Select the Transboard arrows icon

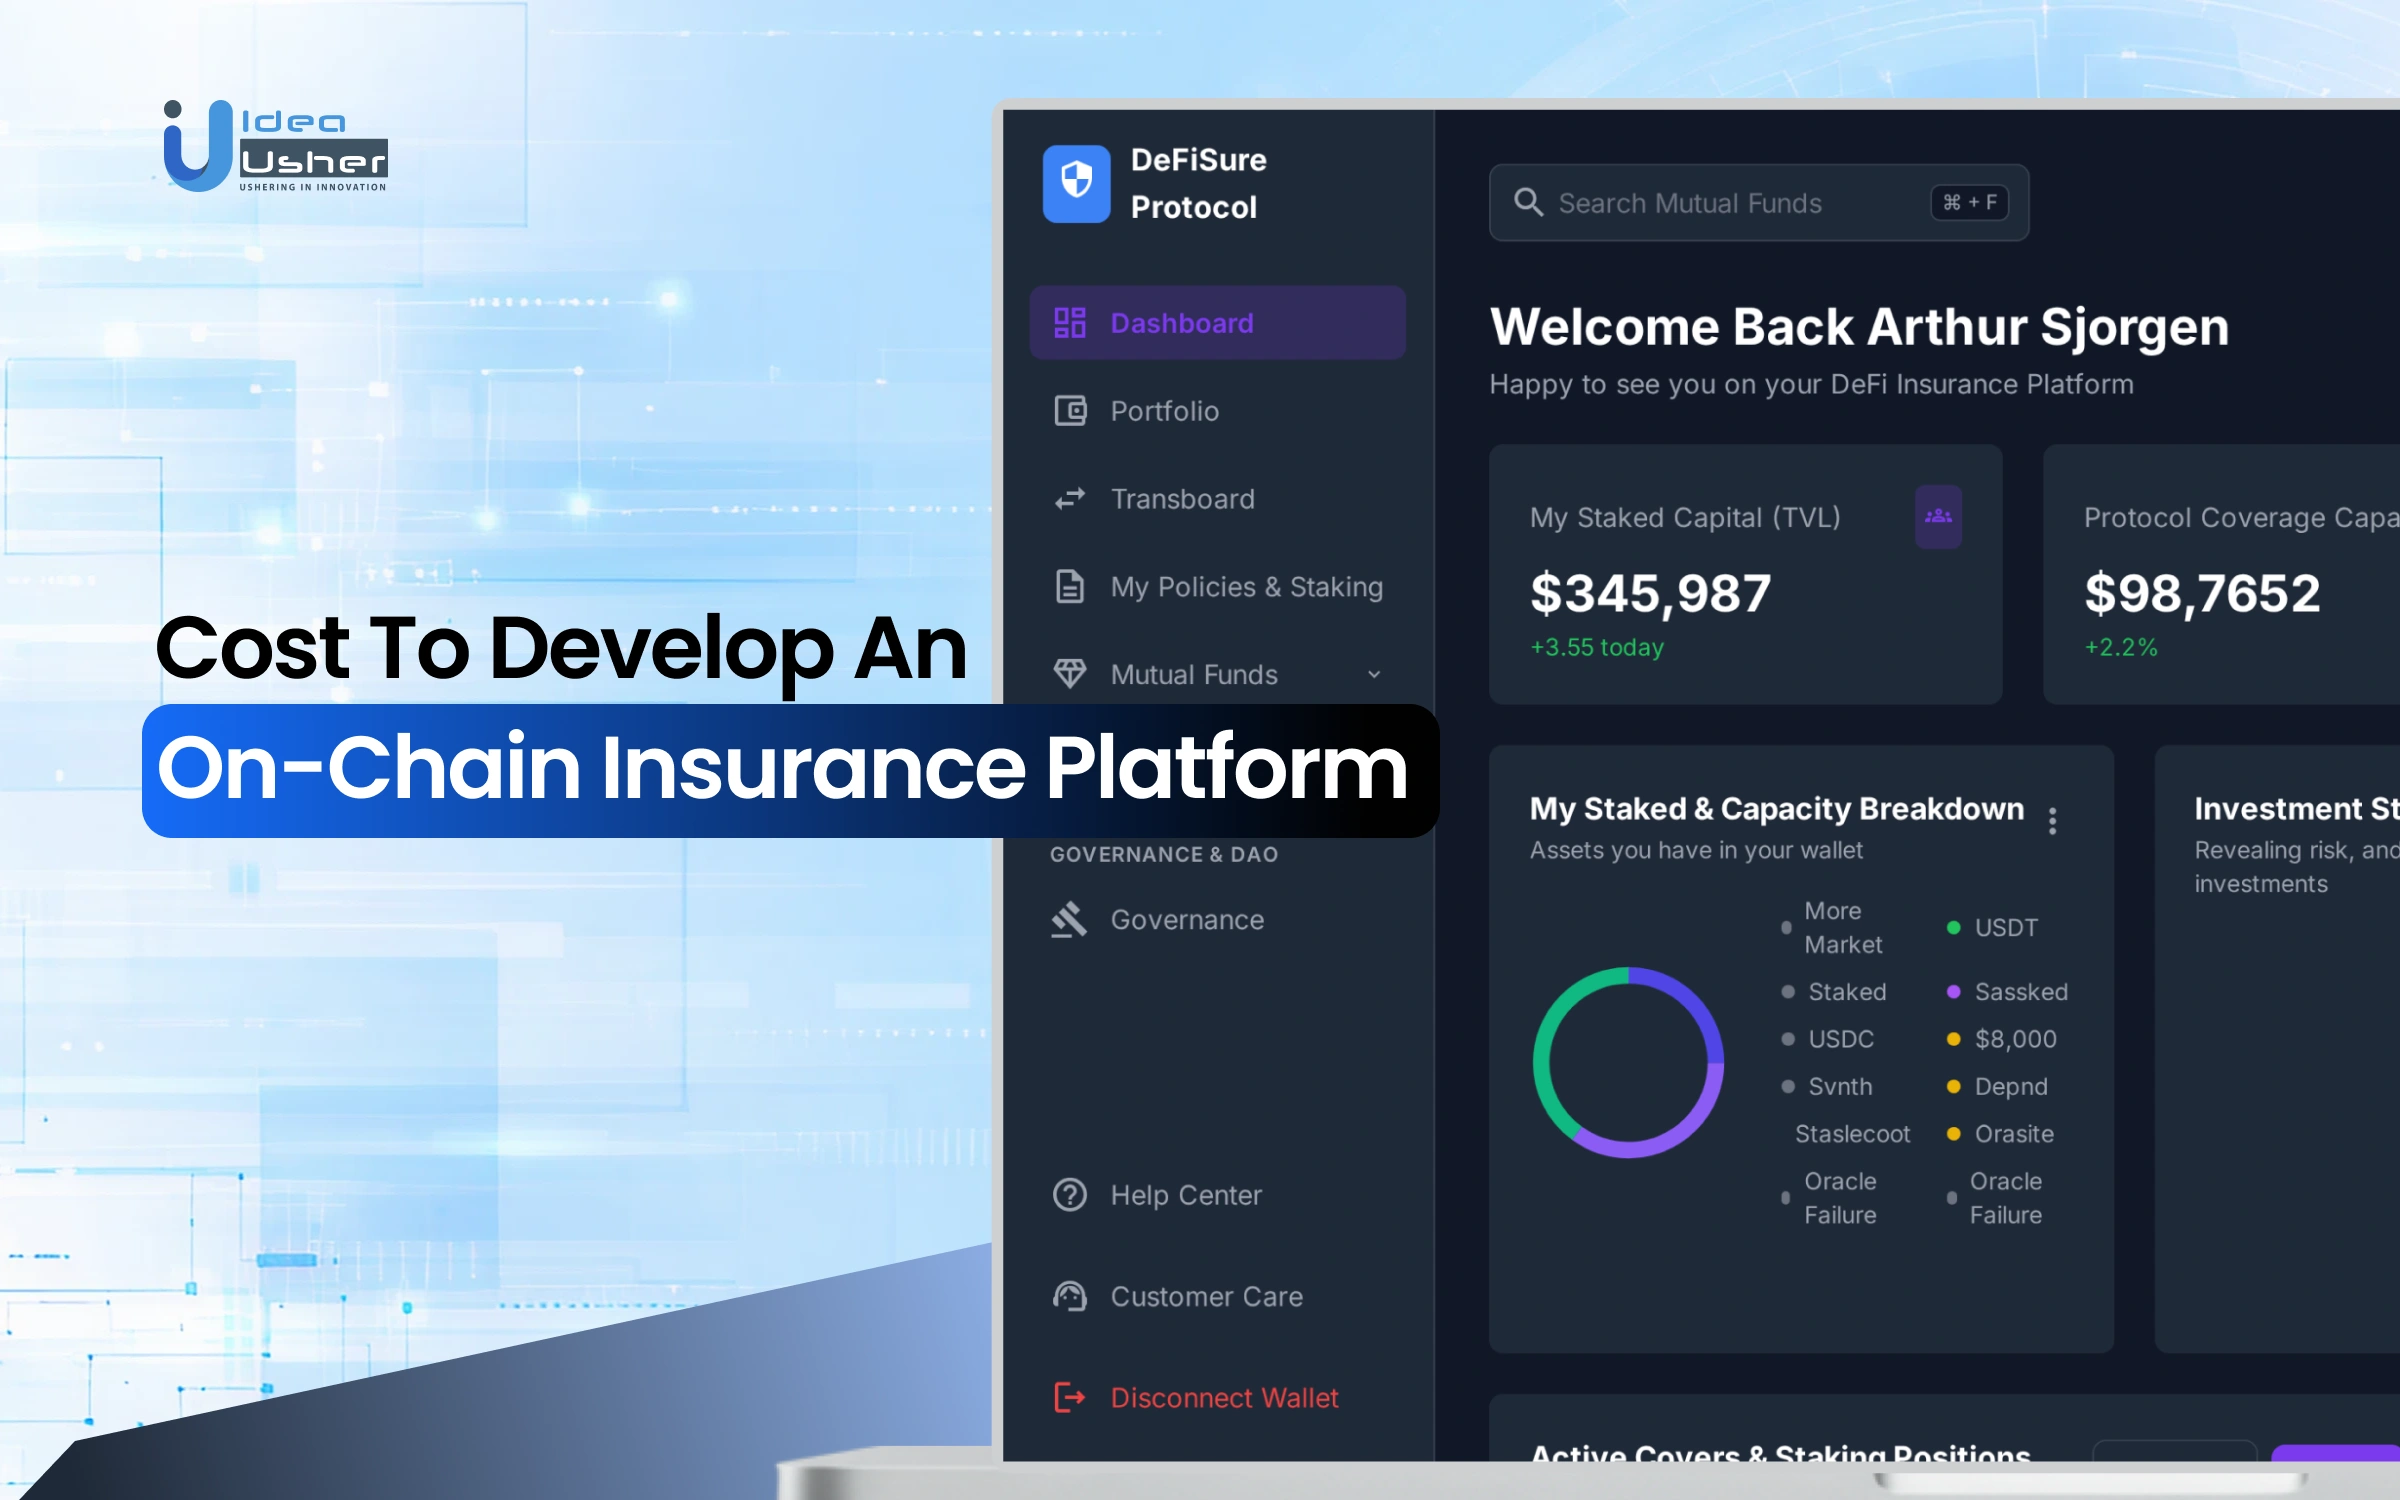coord(1070,499)
